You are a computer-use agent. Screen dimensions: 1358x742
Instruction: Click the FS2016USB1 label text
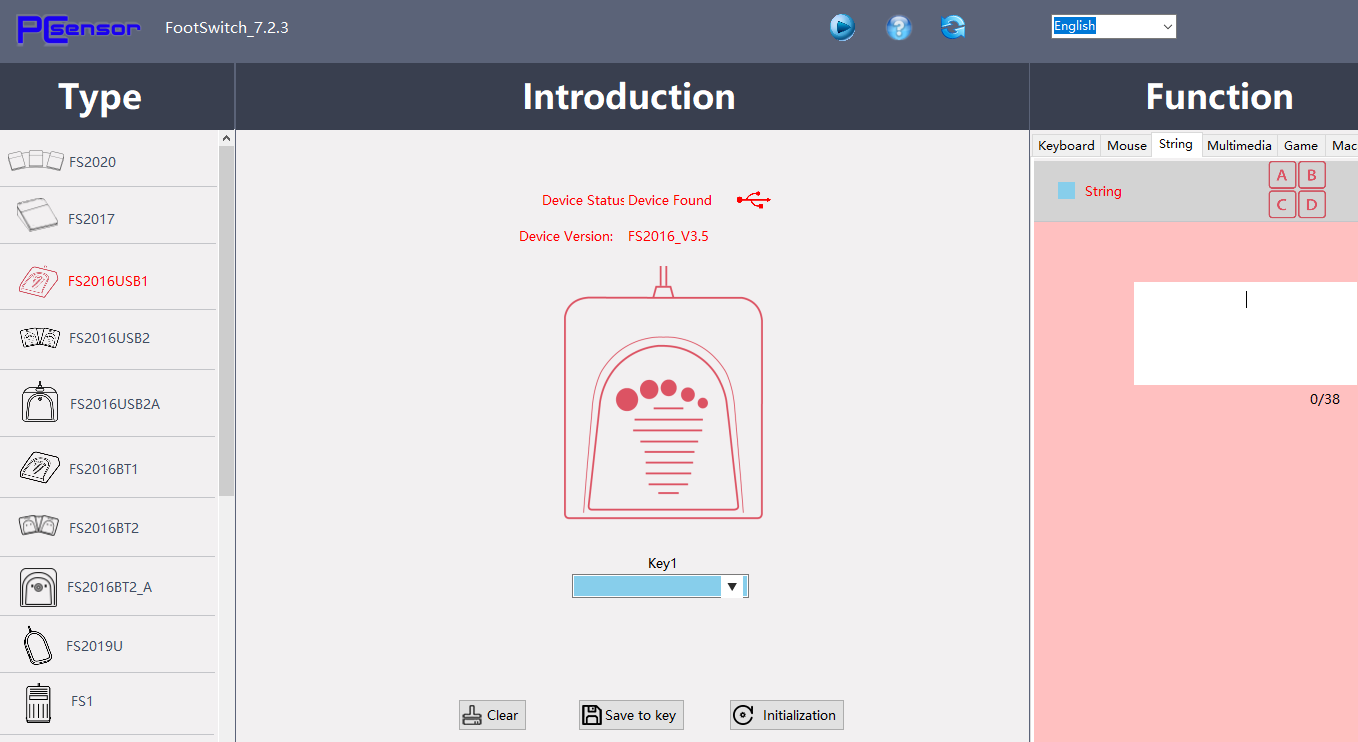point(108,281)
